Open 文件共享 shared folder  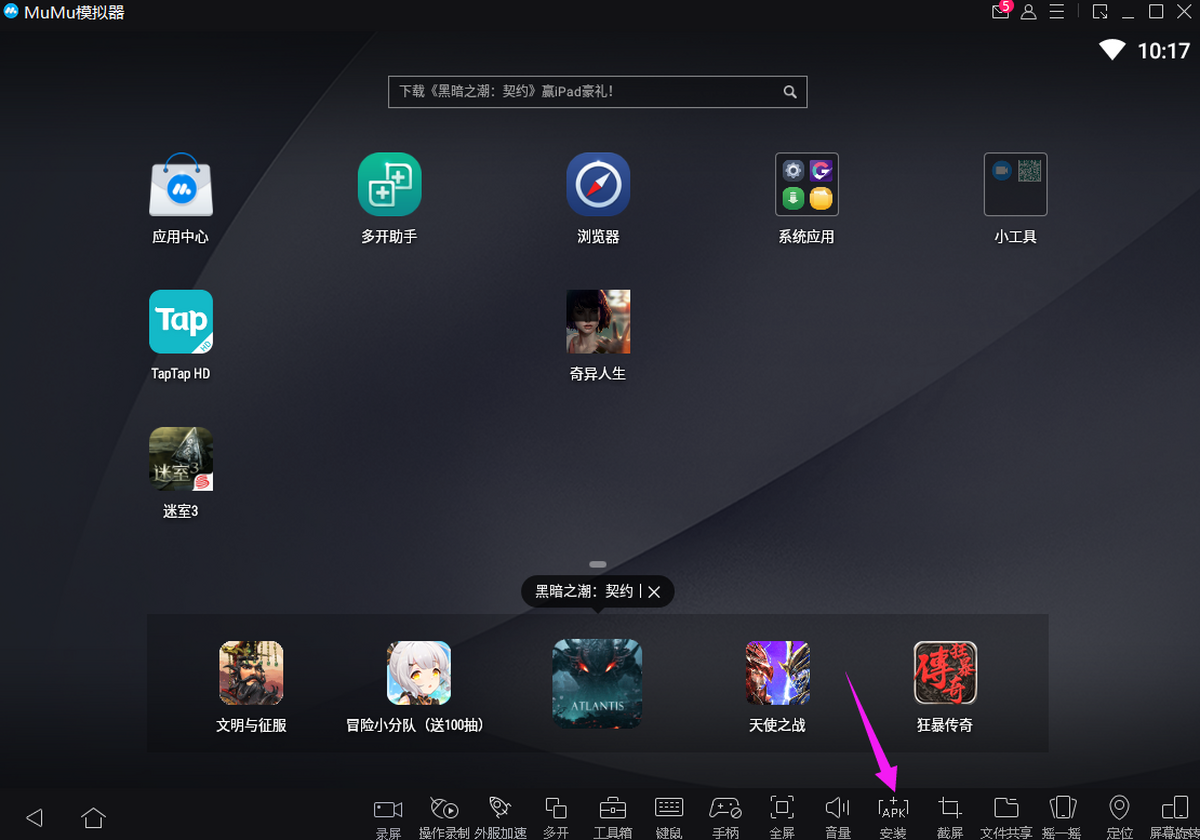(1006, 817)
